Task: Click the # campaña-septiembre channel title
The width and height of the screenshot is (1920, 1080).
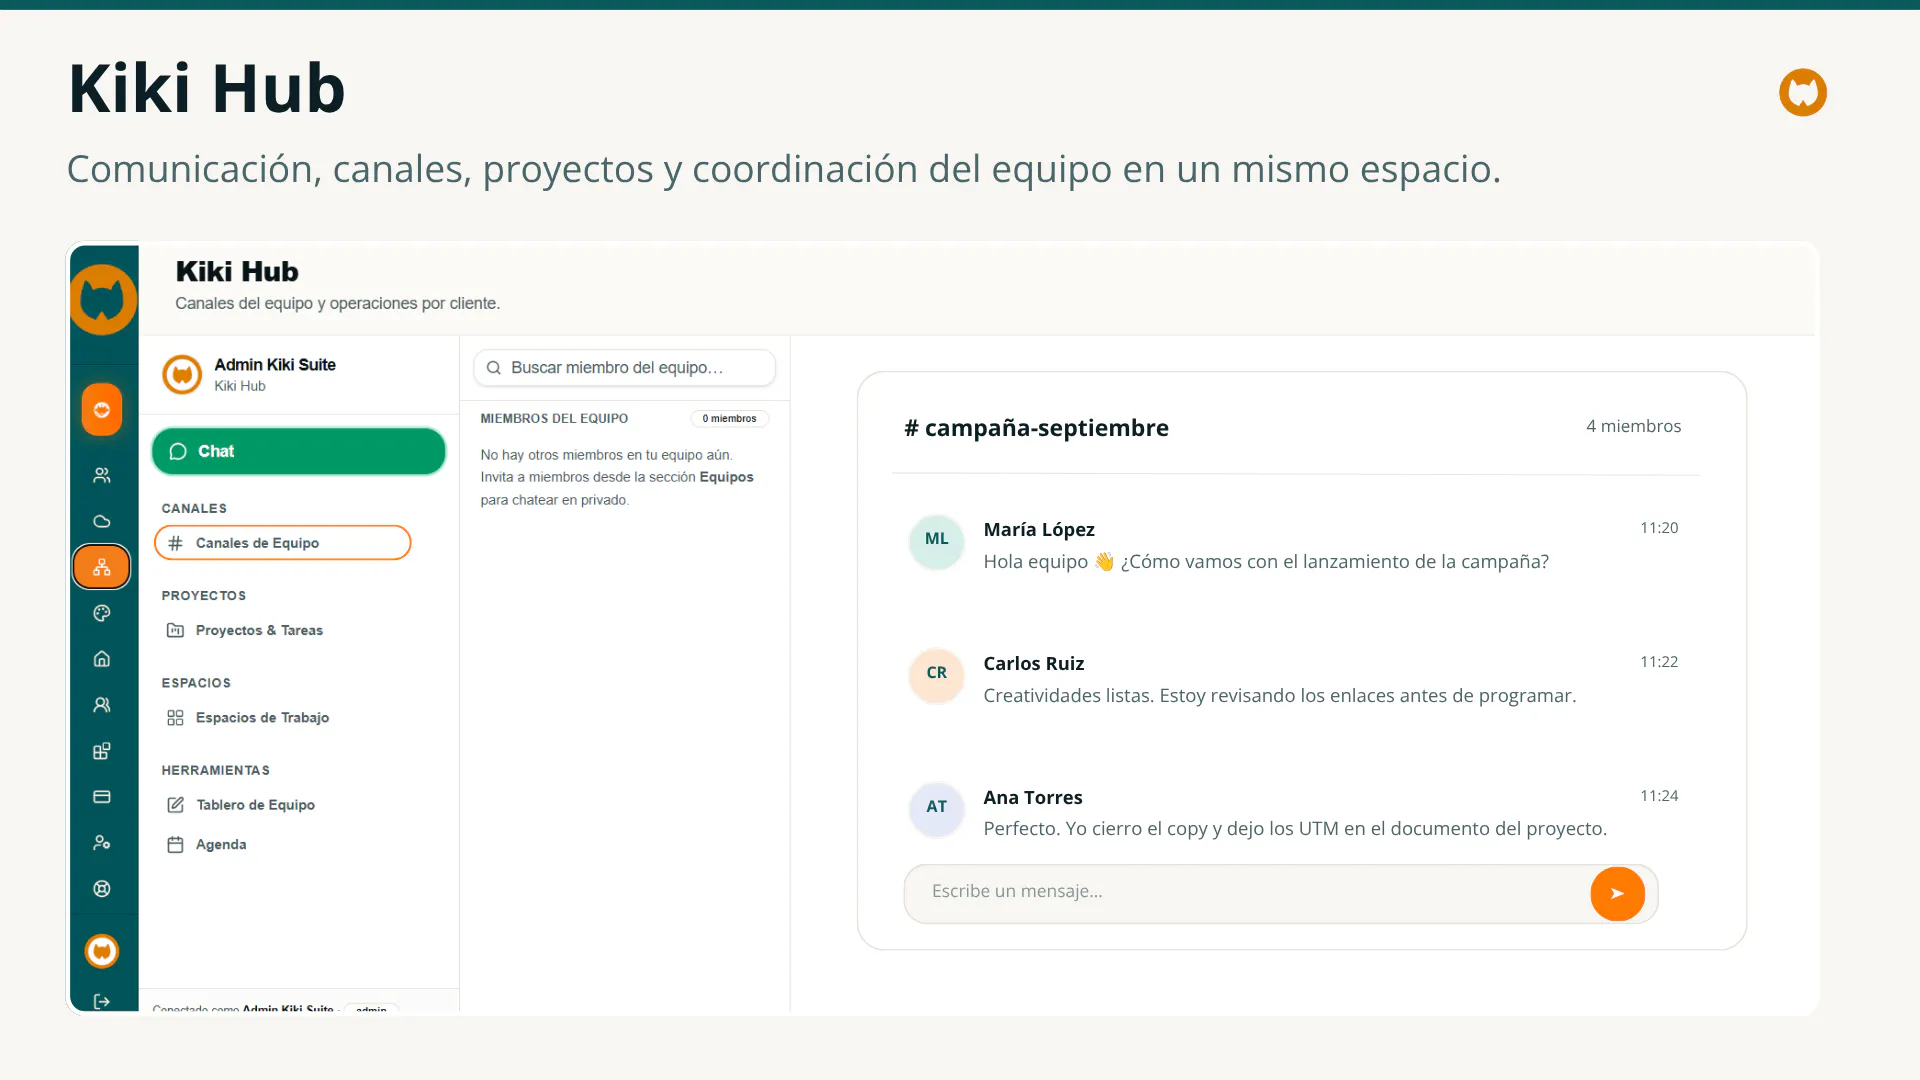Action: [x=1036, y=428]
